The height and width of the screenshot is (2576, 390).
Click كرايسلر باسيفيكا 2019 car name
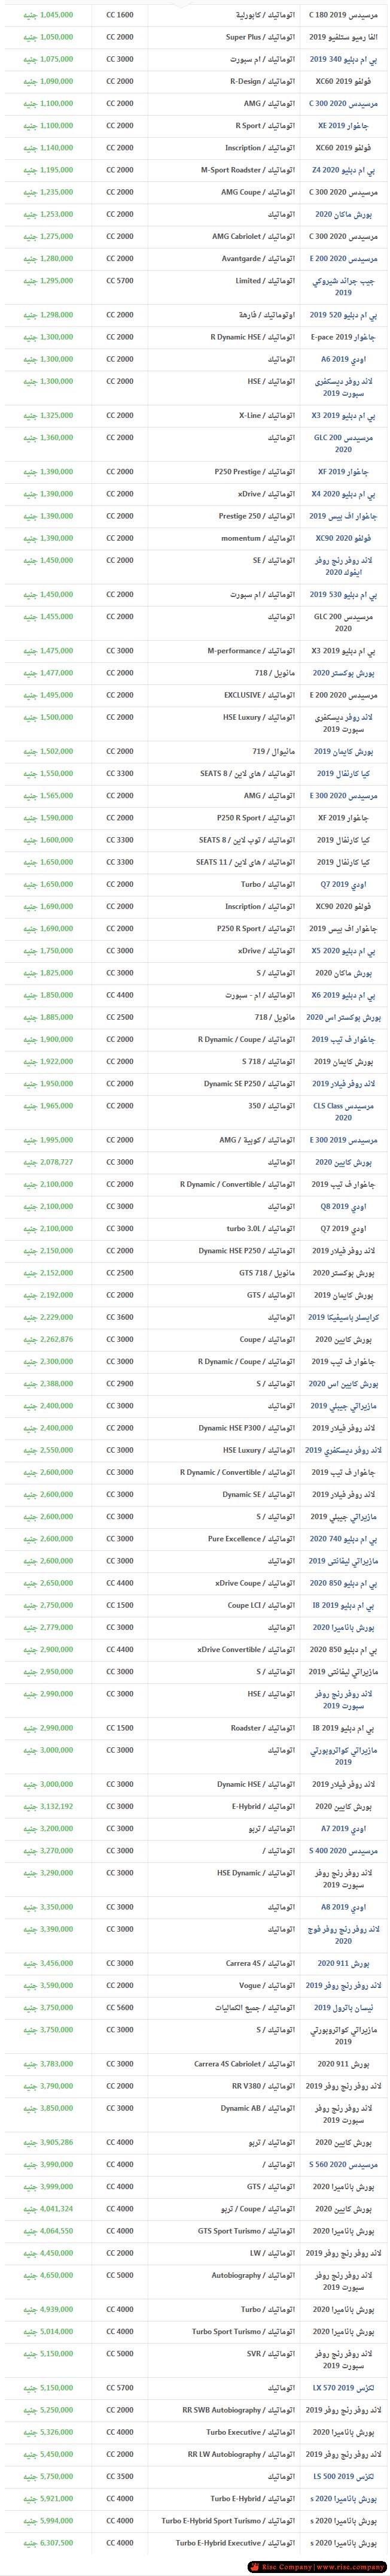click(343, 1317)
